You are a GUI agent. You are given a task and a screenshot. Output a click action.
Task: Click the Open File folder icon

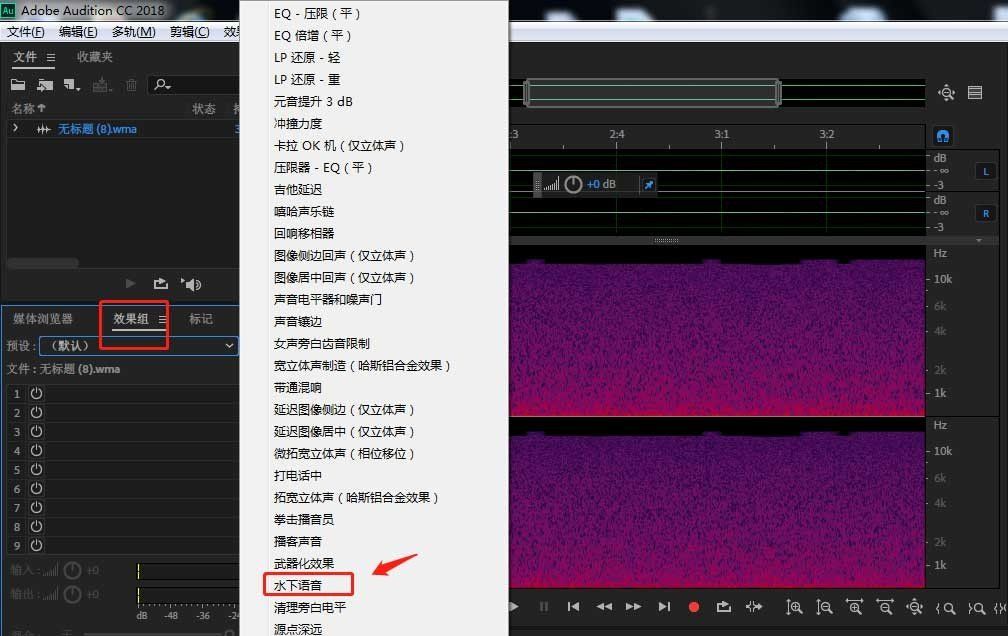pyautogui.click(x=18, y=84)
